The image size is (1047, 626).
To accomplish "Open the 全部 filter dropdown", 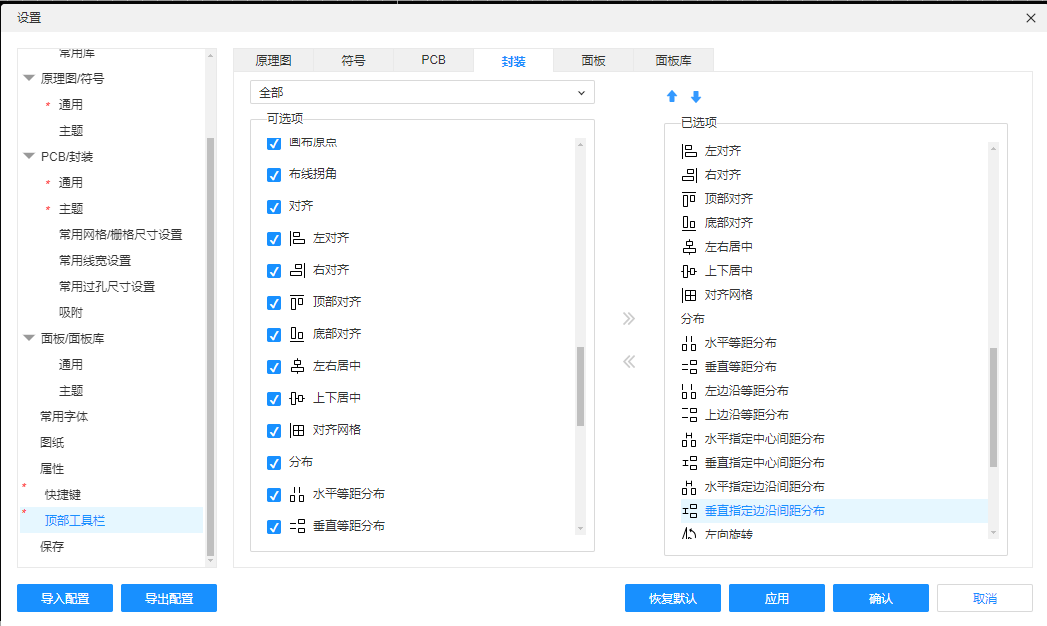I will (x=422, y=93).
